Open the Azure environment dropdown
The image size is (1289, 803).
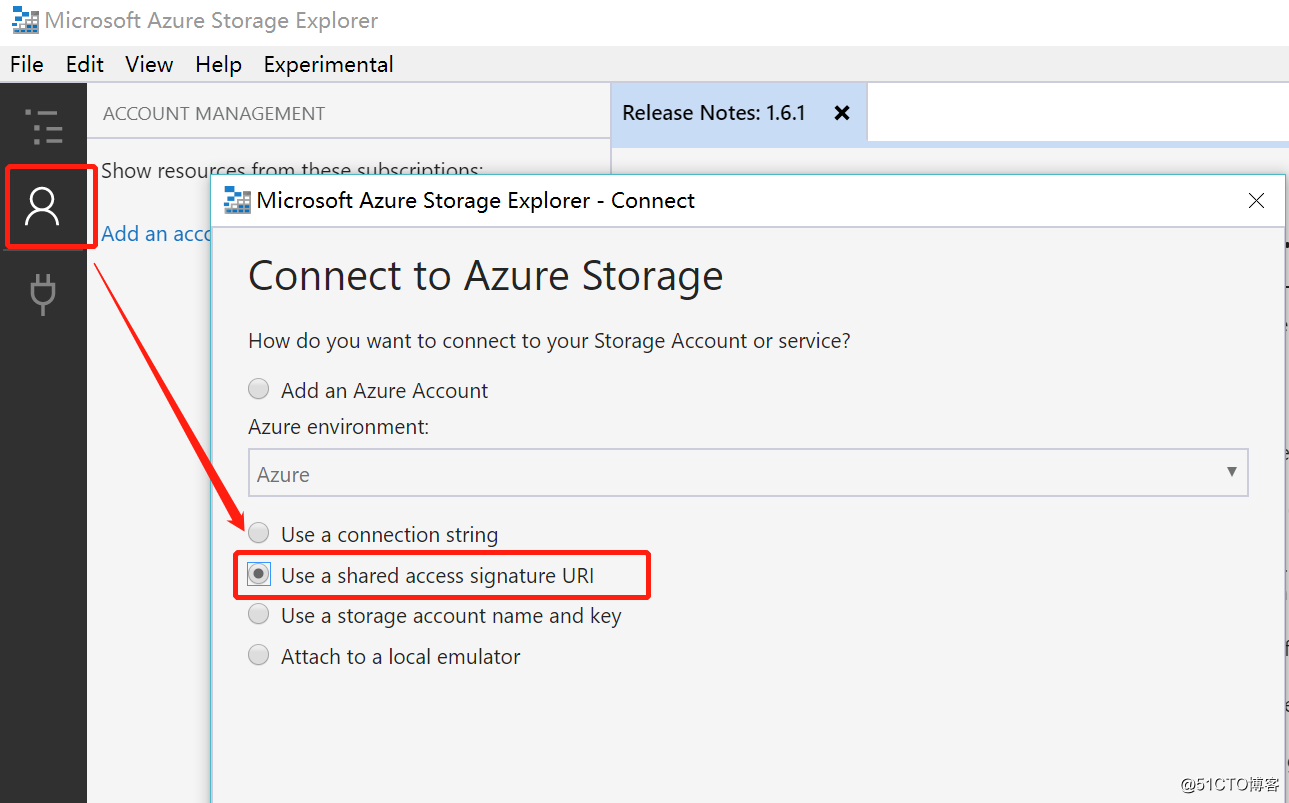click(x=748, y=473)
